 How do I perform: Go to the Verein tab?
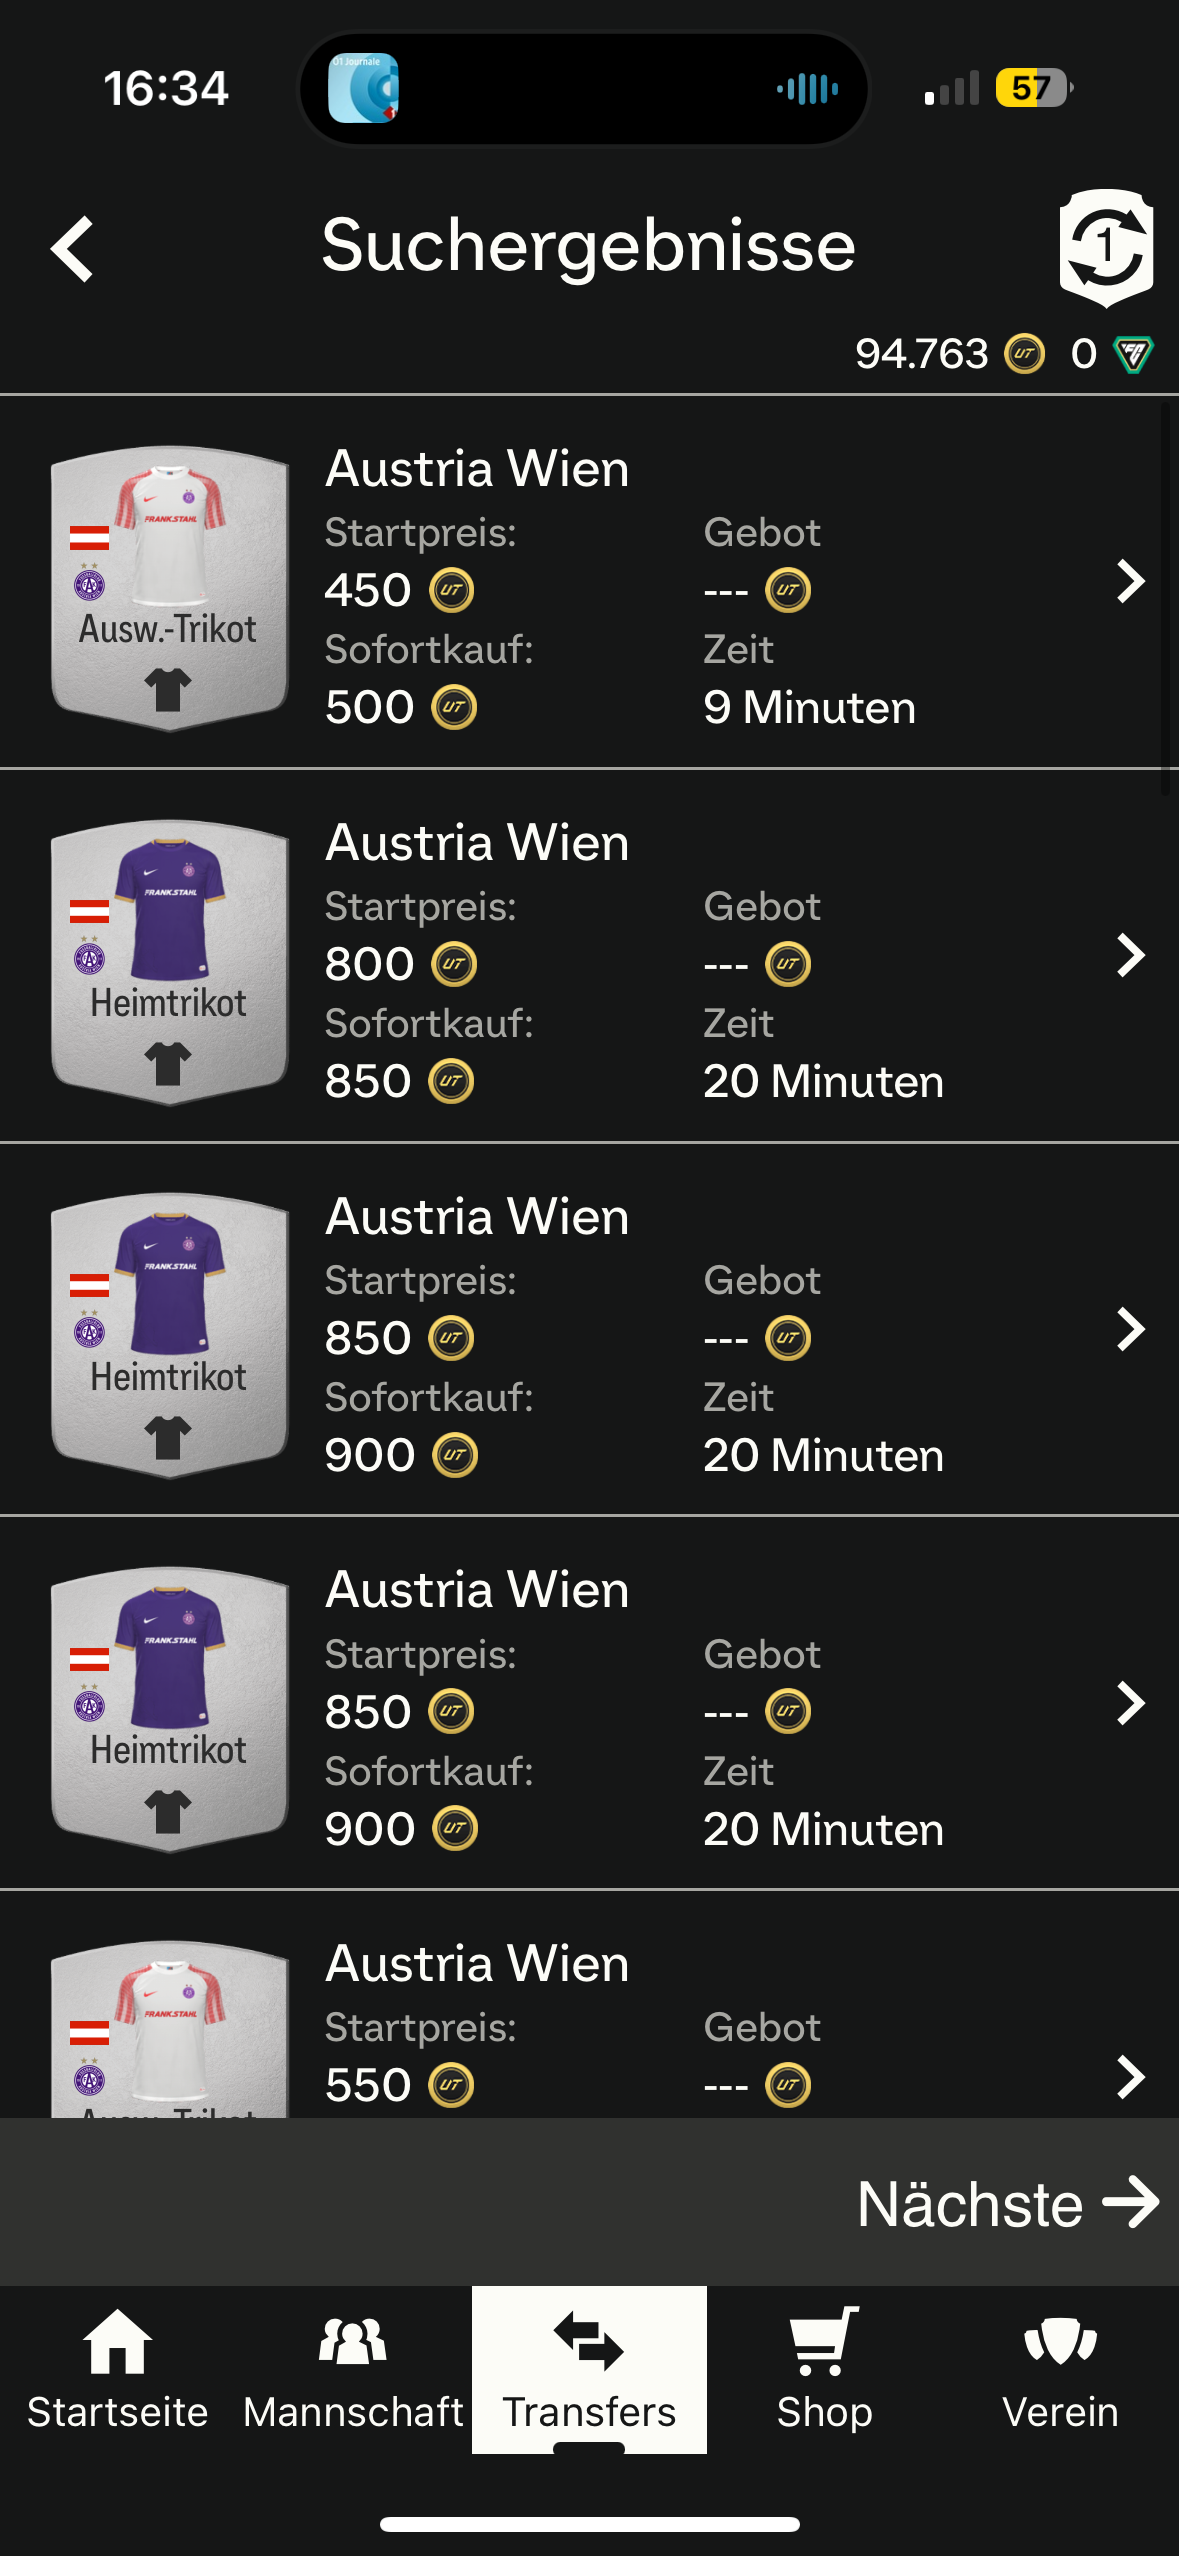pyautogui.click(x=1060, y=2369)
